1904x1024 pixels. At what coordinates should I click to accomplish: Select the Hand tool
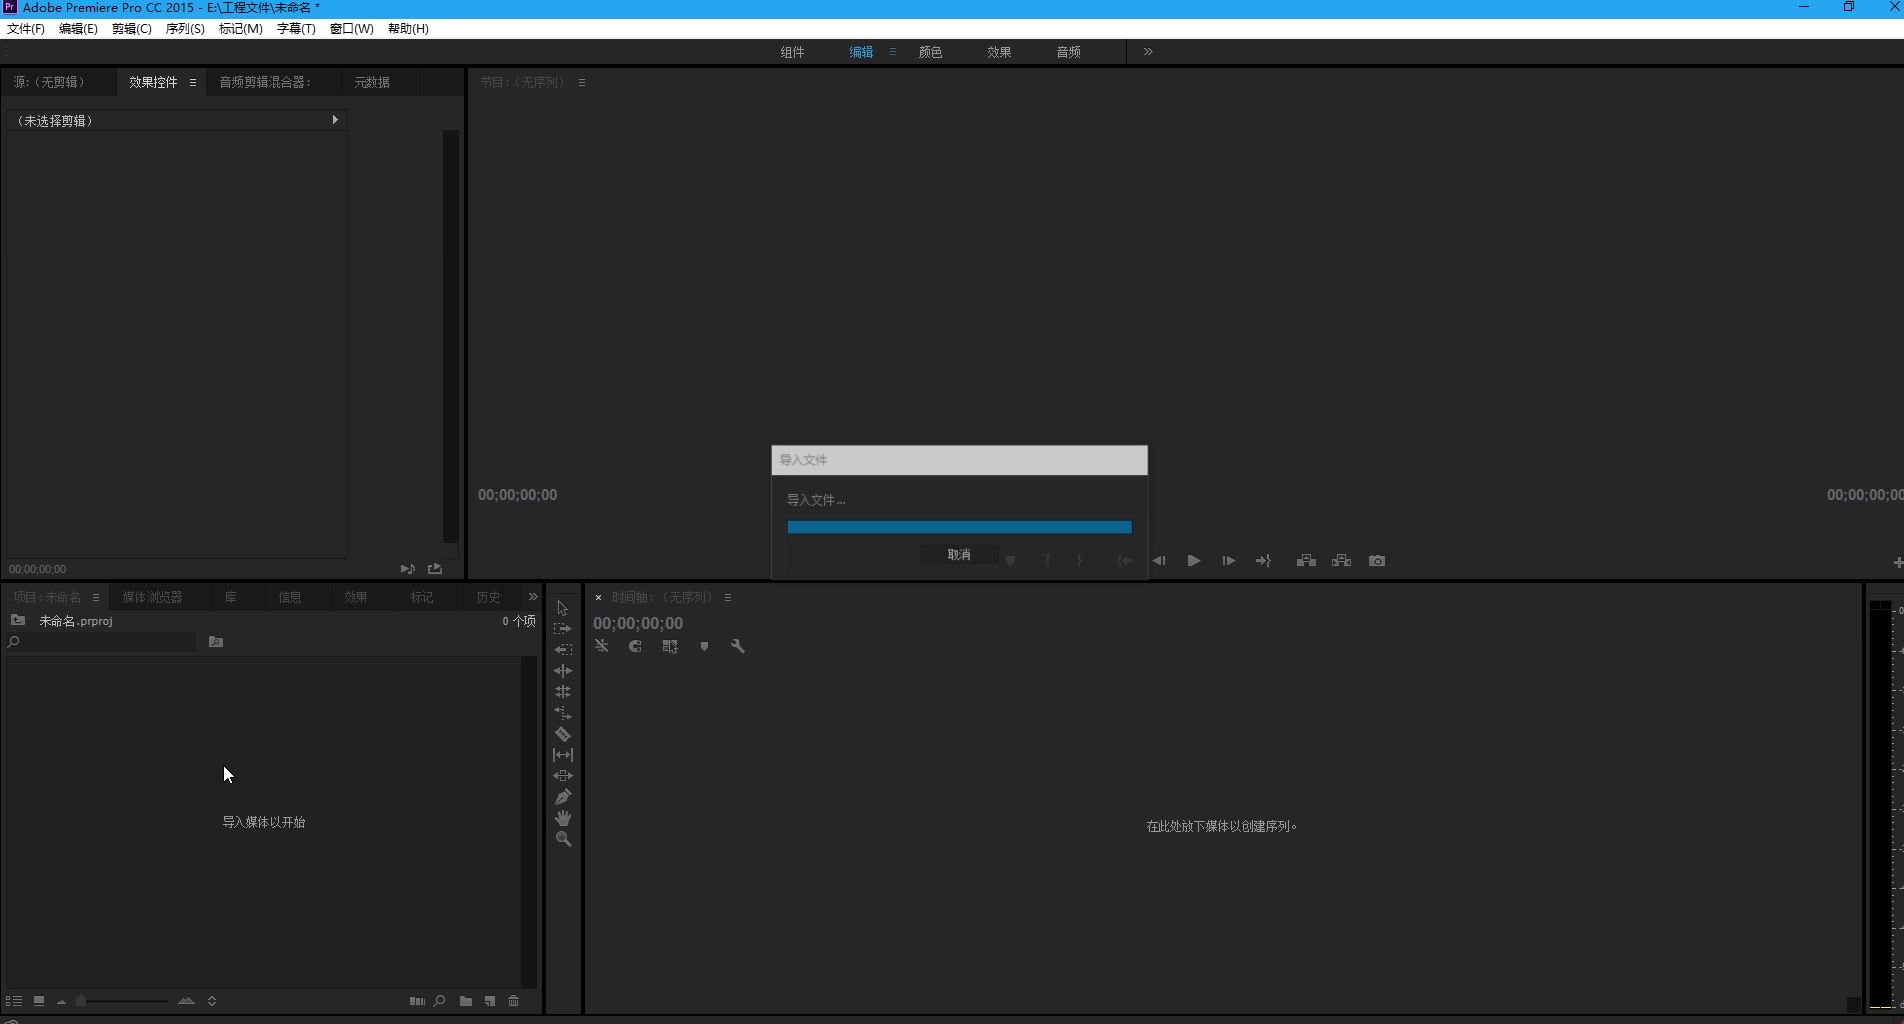pyautogui.click(x=563, y=818)
